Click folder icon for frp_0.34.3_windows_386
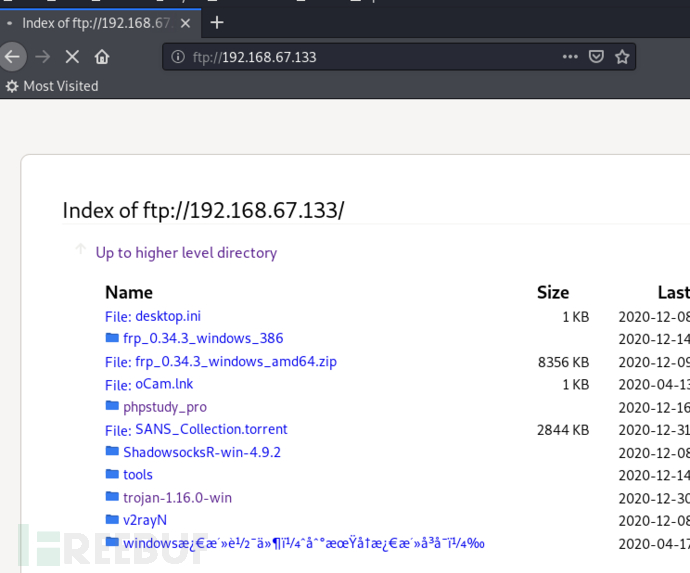 (112, 338)
